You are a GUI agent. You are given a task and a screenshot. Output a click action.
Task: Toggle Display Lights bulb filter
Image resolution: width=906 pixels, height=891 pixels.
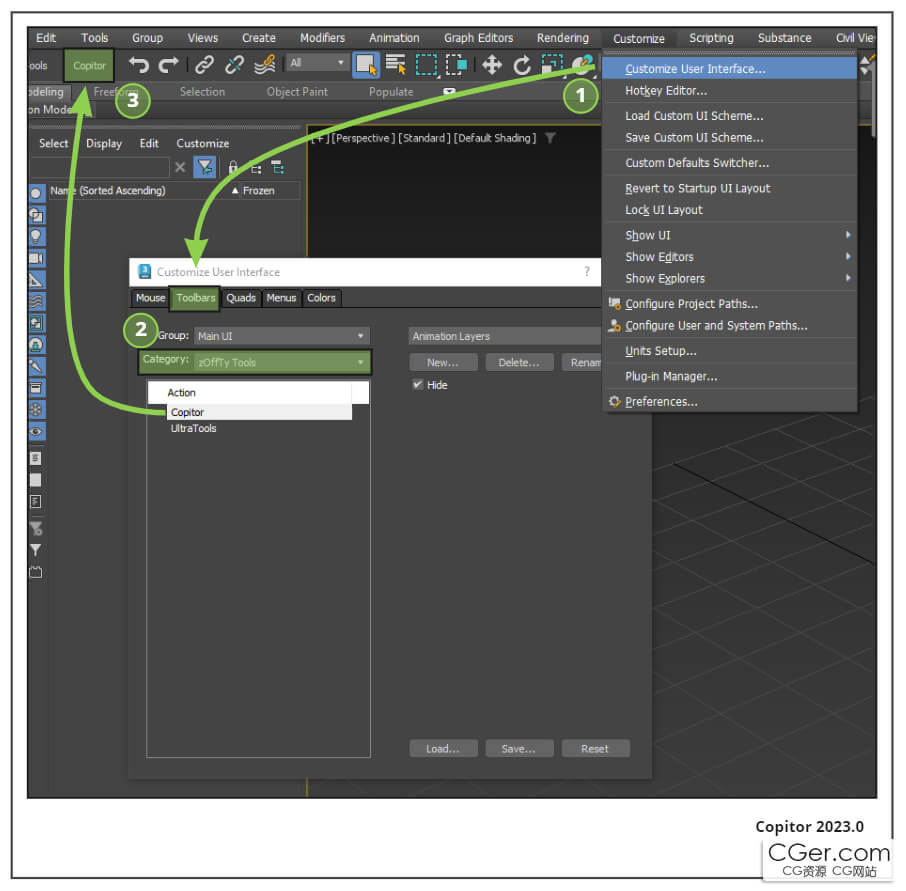[x=36, y=236]
